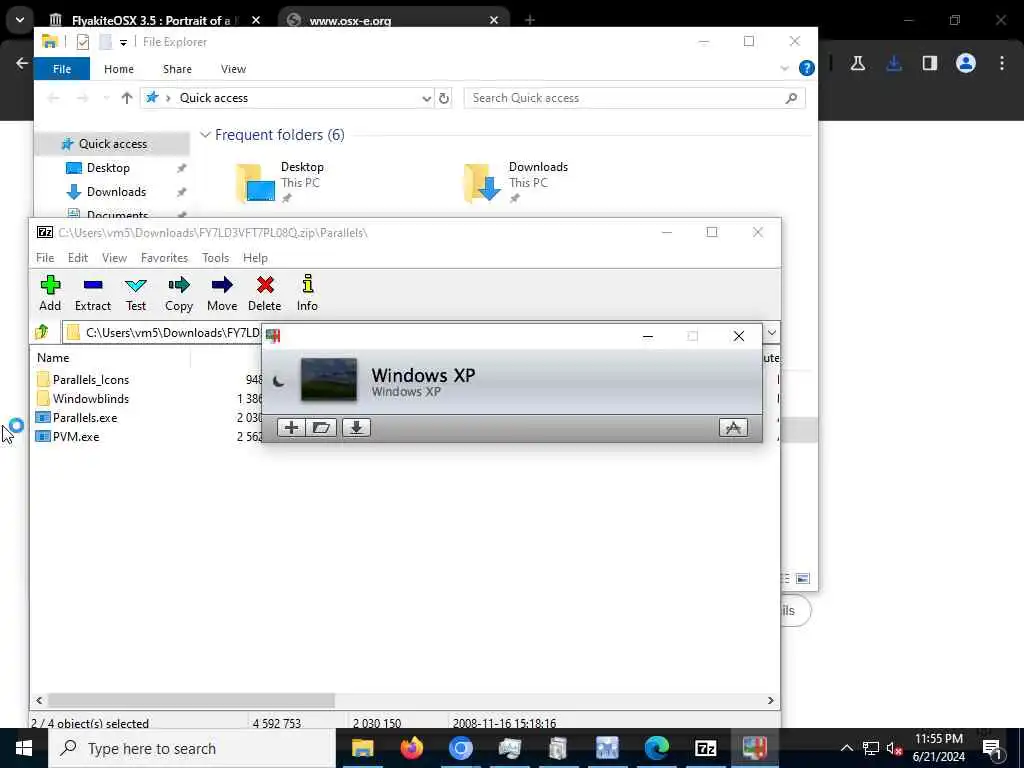1024x768 pixels.
Task: Click the Search Quick access field
Action: tap(634, 98)
